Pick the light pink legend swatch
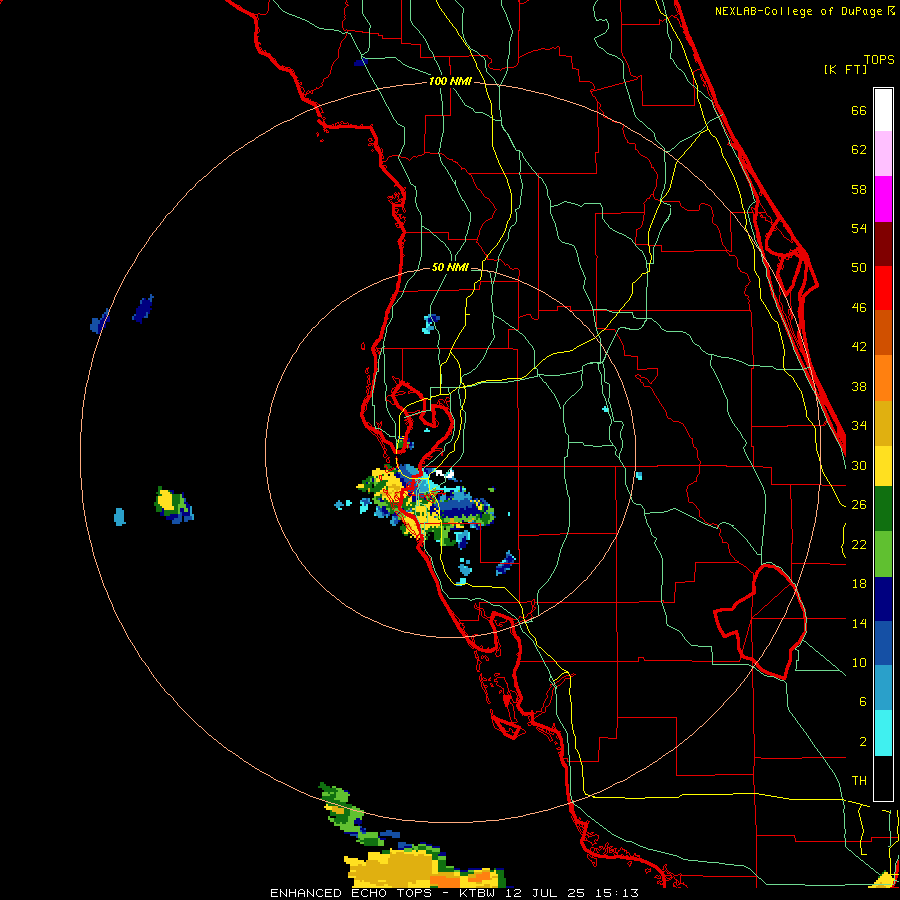Screen dimensions: 900x900 pyautogui.click(x=883, y=154)
